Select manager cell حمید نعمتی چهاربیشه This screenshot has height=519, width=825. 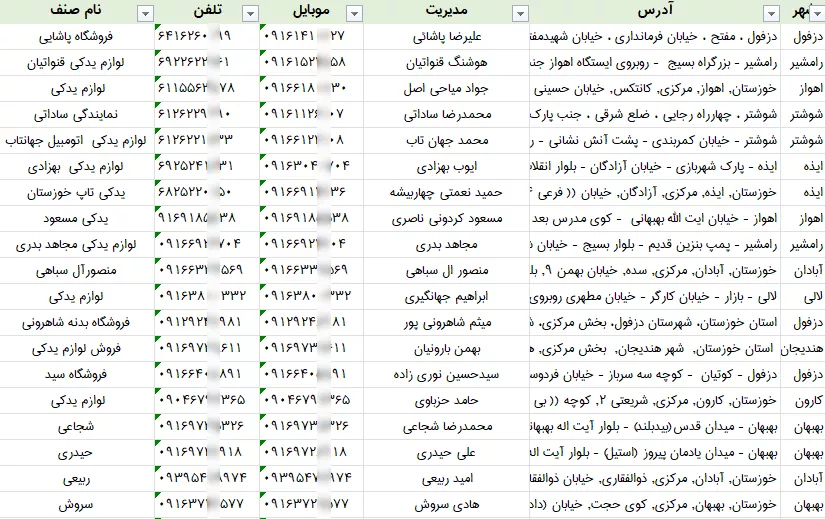point(447,193)
